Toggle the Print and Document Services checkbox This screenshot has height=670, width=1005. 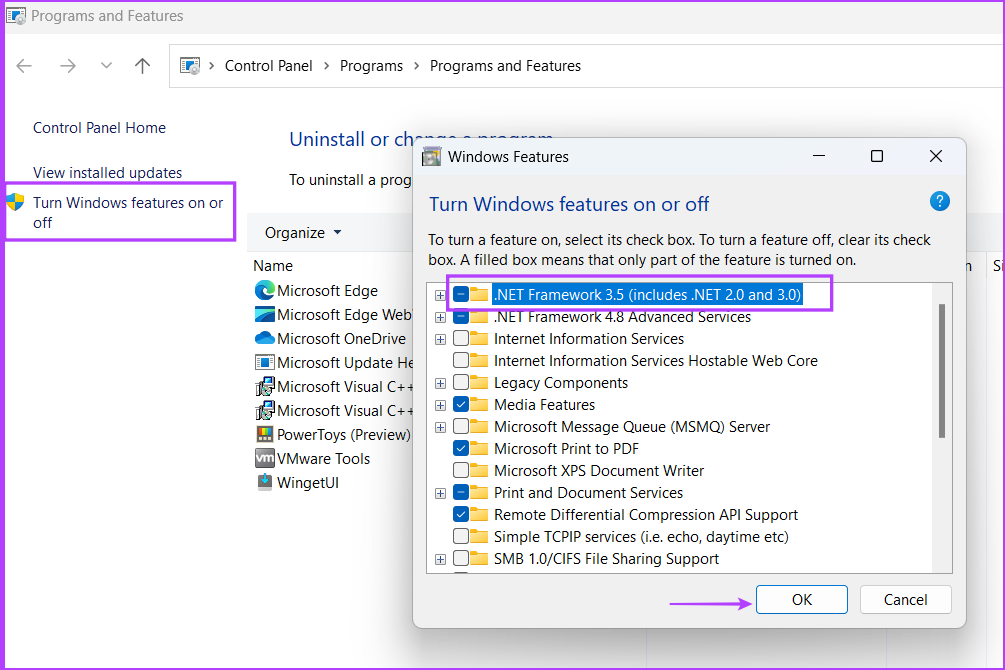[x=460, y=492]
